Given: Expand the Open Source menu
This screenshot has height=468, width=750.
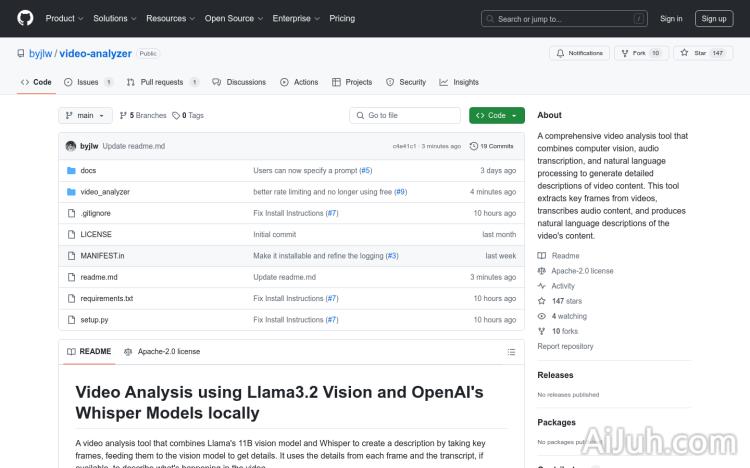Looking at the screenshot, I should pyautogui.click(x=233, y=18).
